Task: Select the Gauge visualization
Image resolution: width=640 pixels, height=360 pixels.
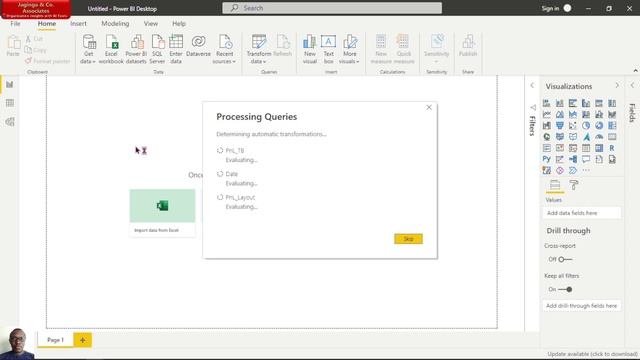Action: 599,137
